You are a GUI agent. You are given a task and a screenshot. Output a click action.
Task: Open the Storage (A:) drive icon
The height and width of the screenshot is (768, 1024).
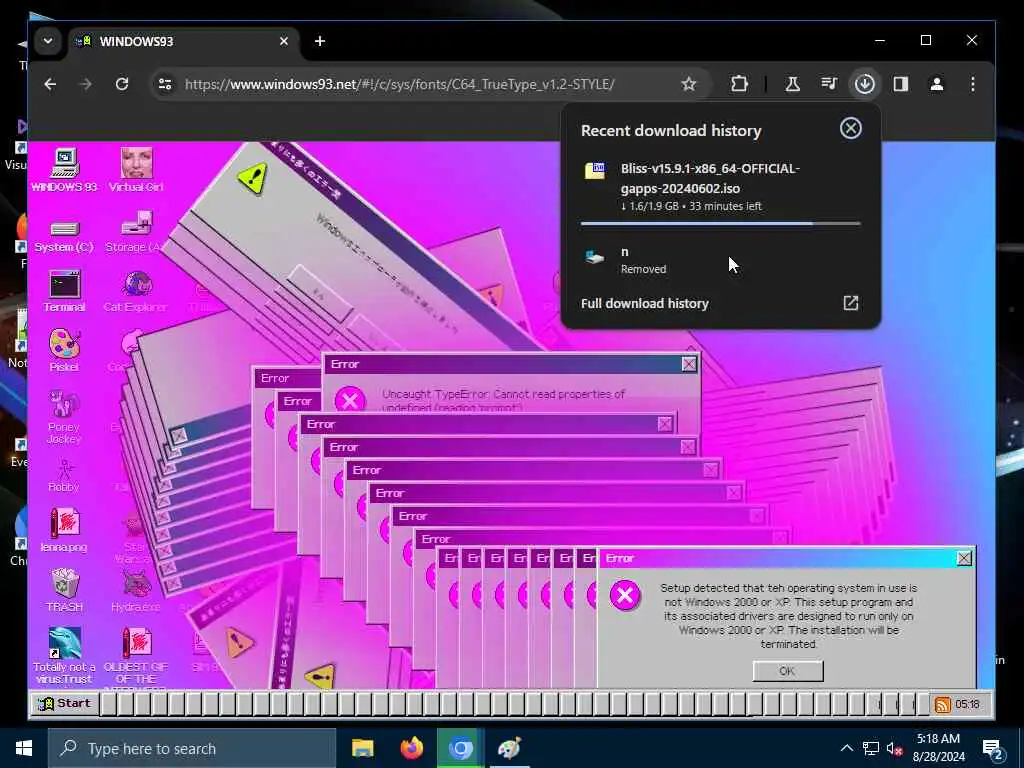click(x=136, y=232)
